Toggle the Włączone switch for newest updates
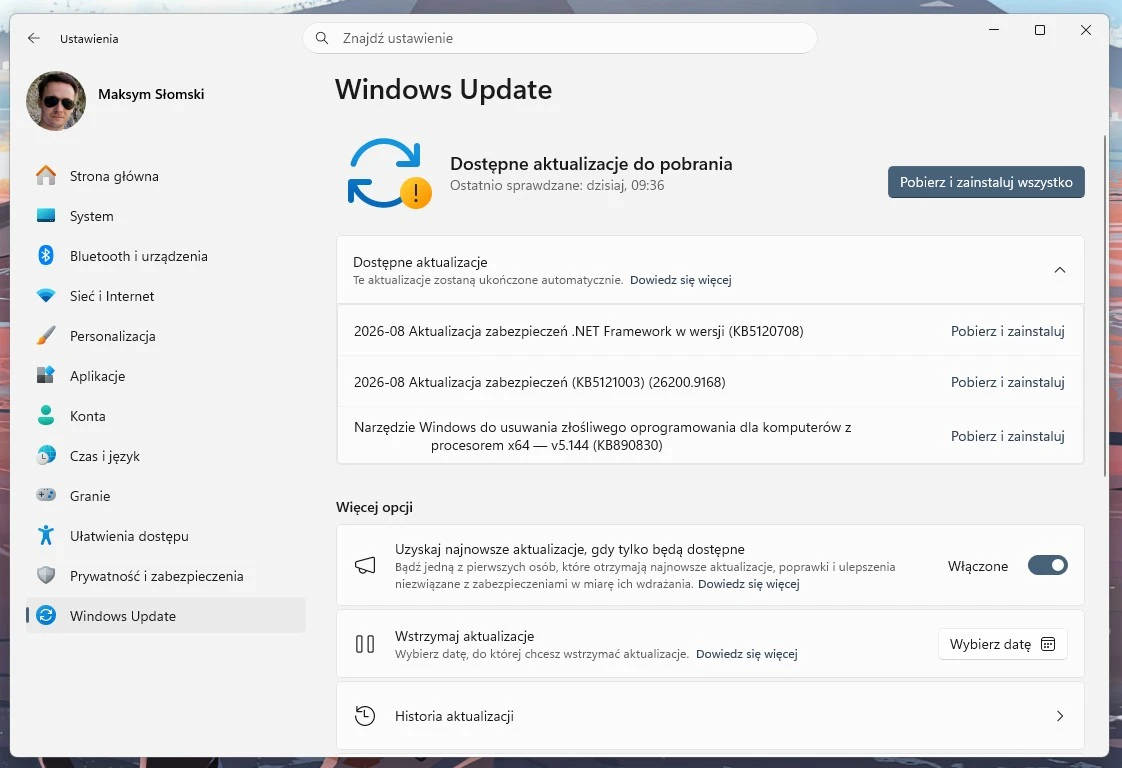1122x768 pixels. point(1048,565)
